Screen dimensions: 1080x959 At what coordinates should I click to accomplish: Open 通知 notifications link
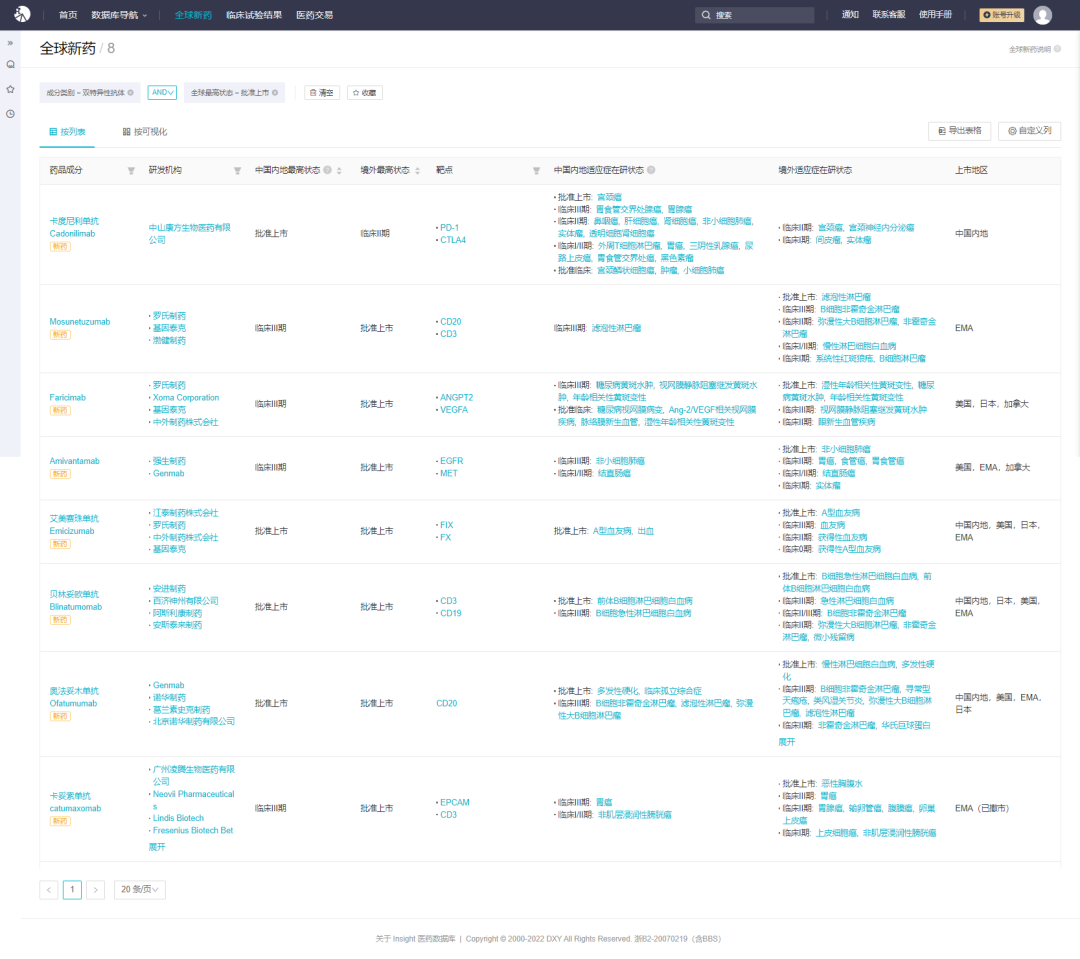[850, 14]
